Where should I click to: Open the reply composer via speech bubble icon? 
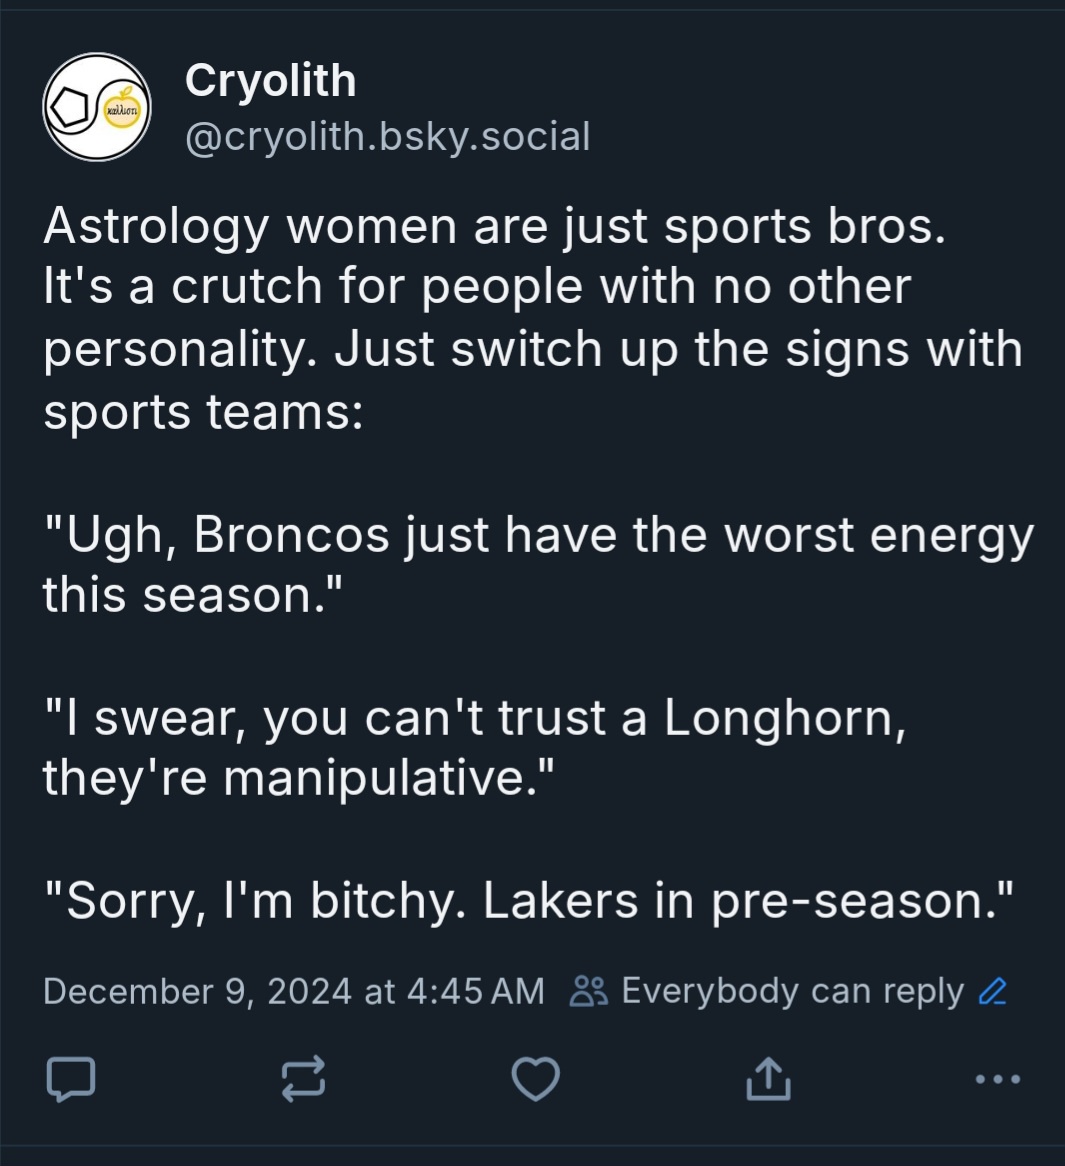click(71, 1078)
